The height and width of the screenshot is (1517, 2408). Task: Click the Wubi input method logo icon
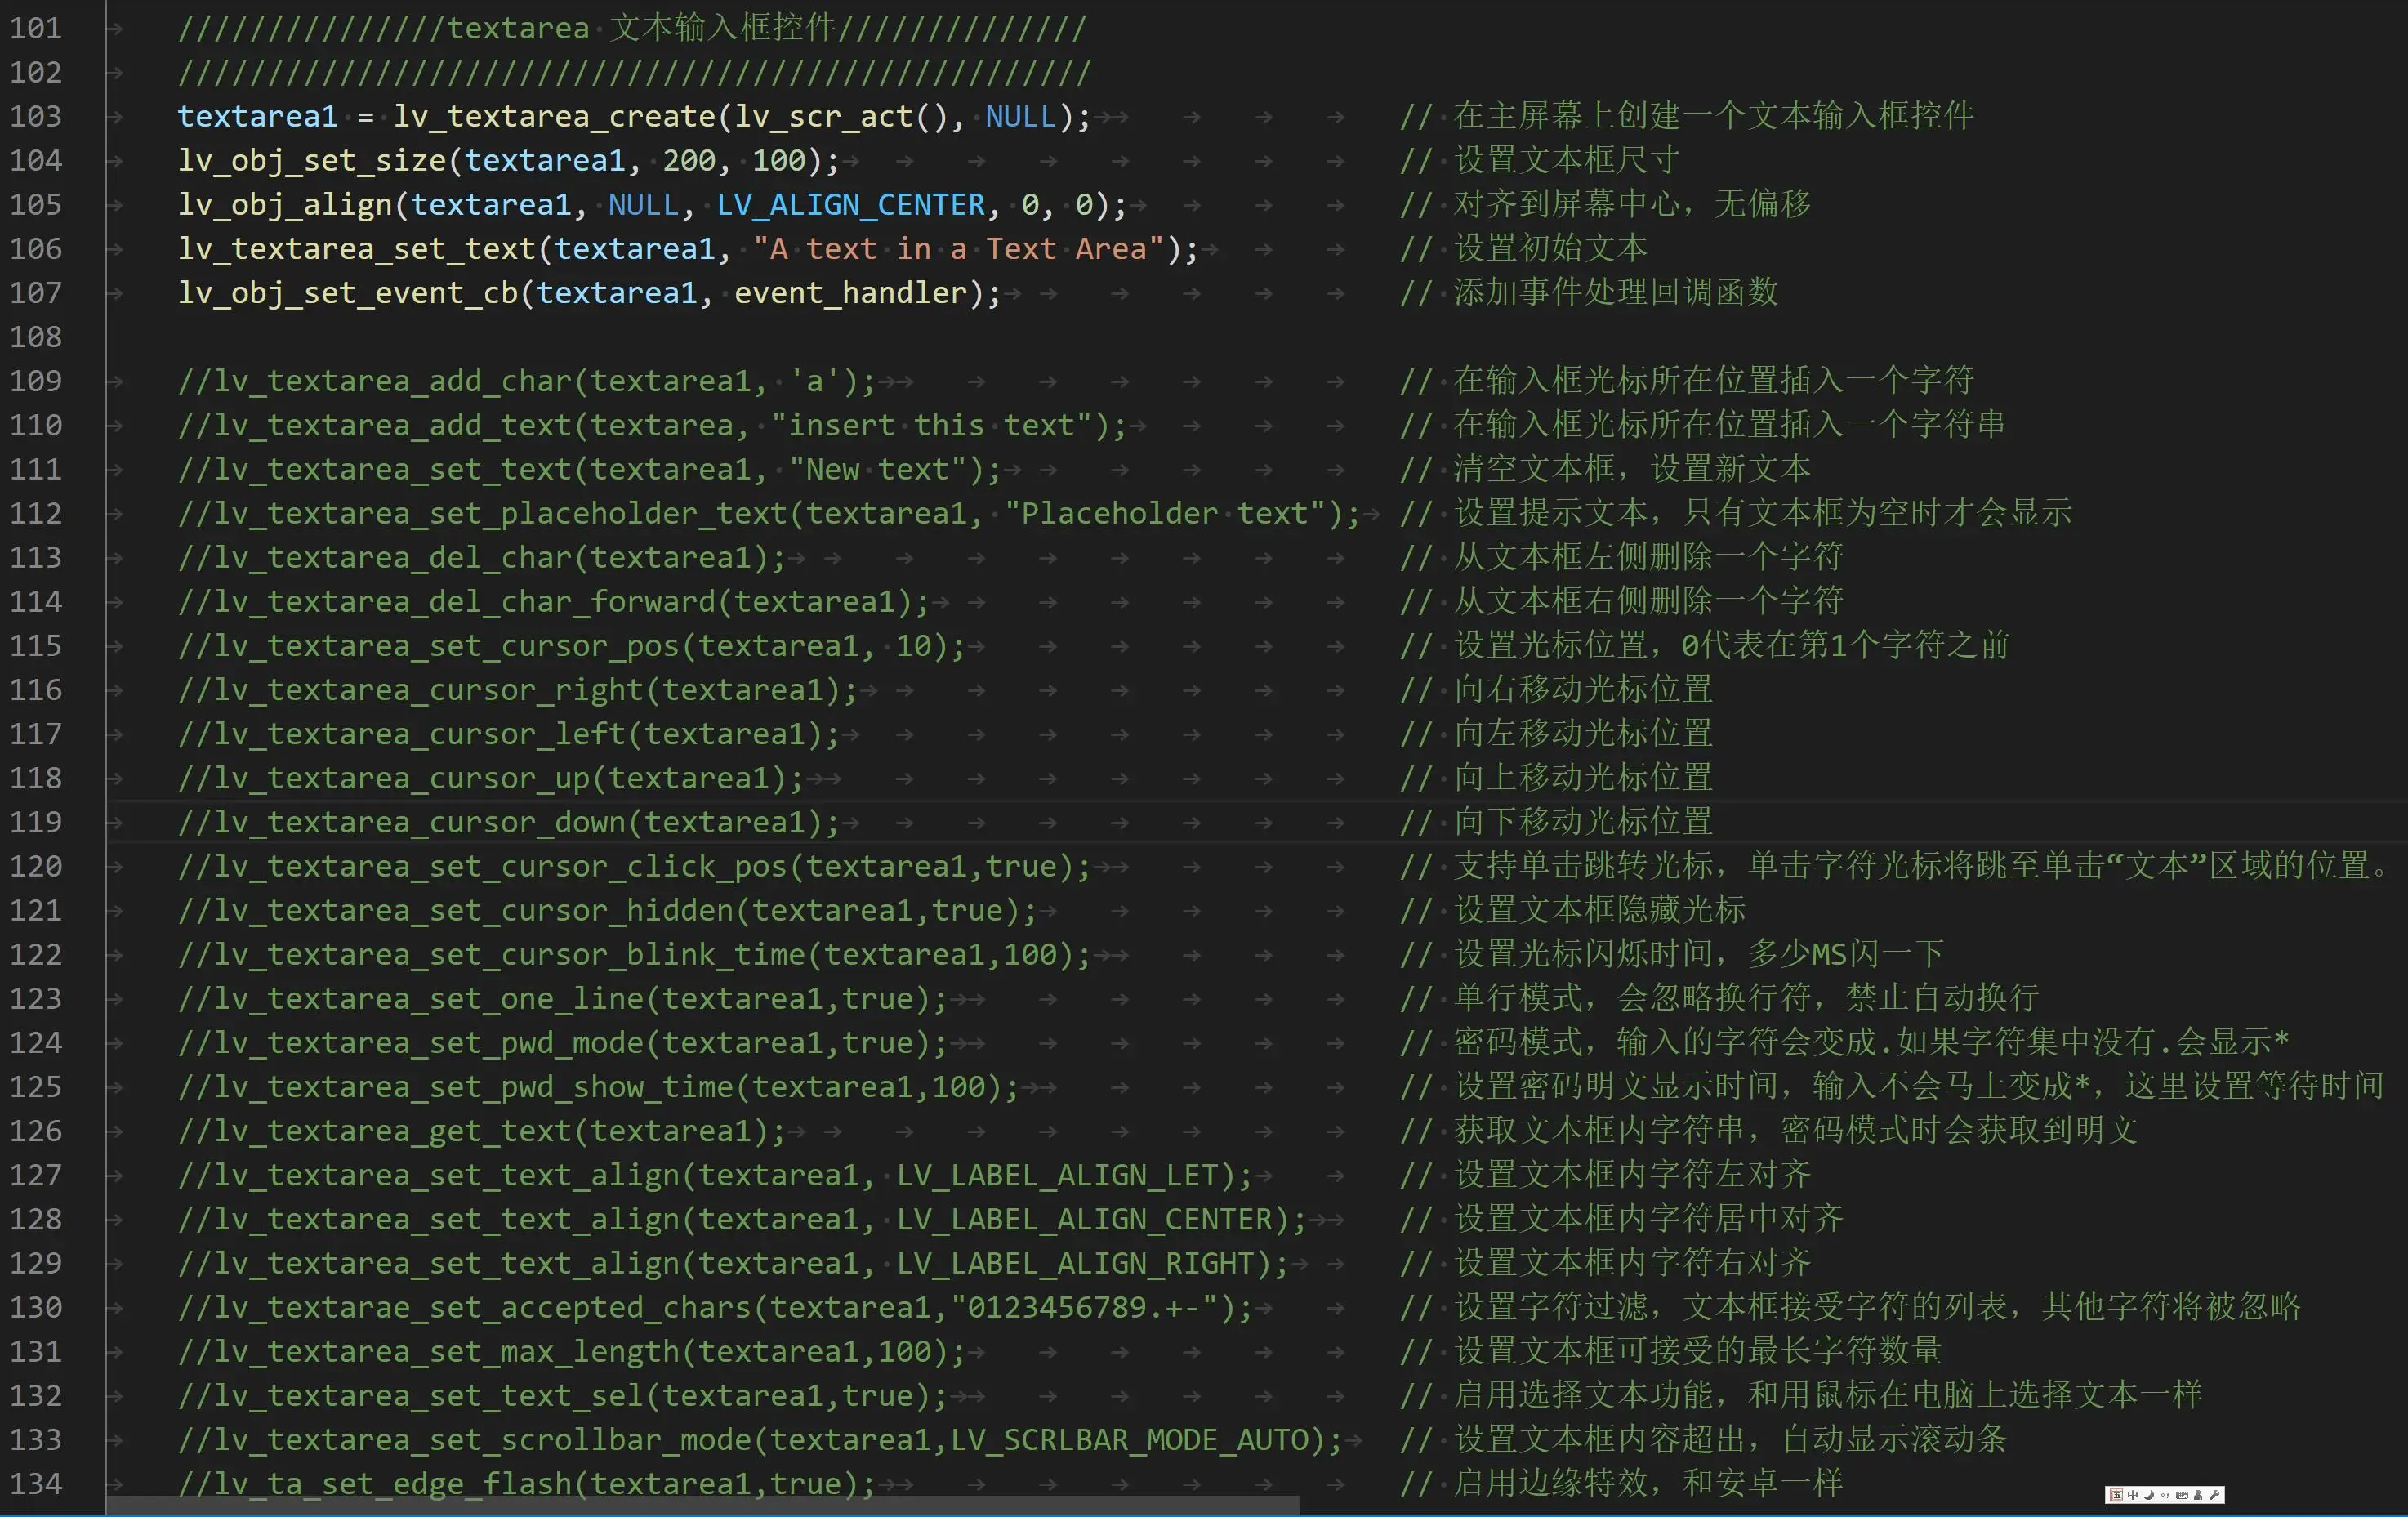click(x=2116, y=1495)
